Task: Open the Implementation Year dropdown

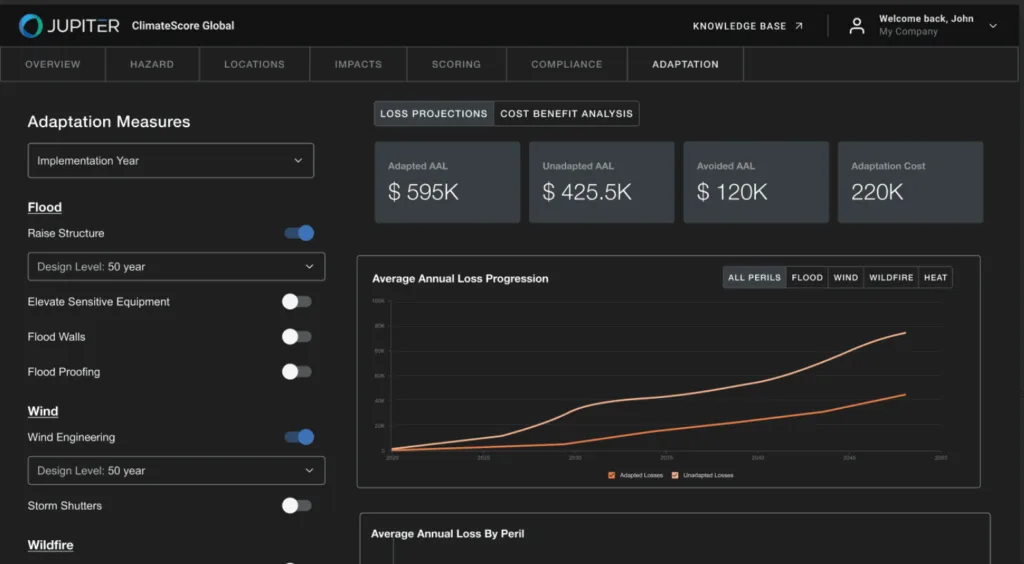Action: click(x=170, y=161)
